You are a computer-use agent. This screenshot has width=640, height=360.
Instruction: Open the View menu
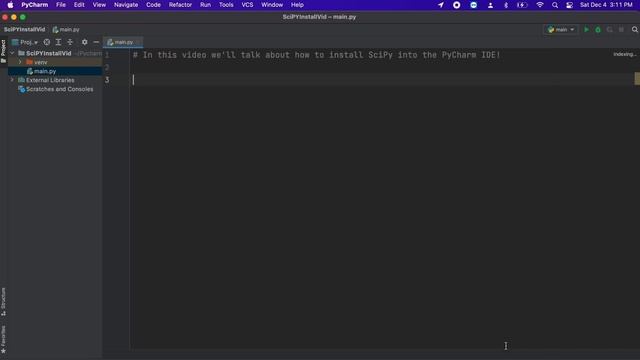tap(99, 5)
